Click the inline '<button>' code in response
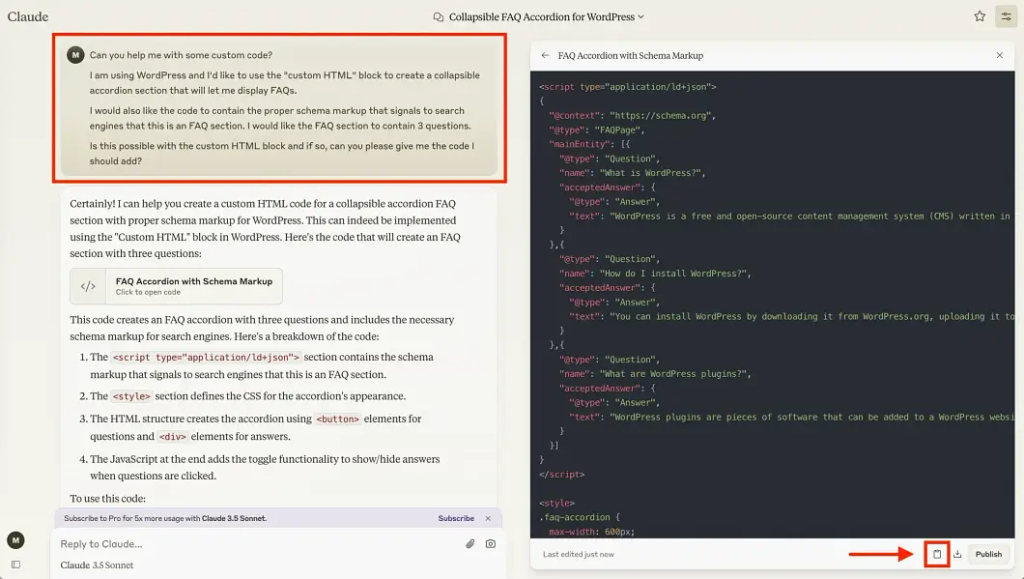Viewport: 1024px width, 579px height. 338,419
